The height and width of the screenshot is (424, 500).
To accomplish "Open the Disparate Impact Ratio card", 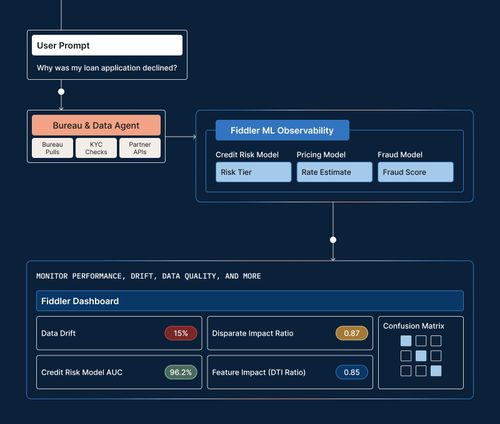I will [290, 333].
